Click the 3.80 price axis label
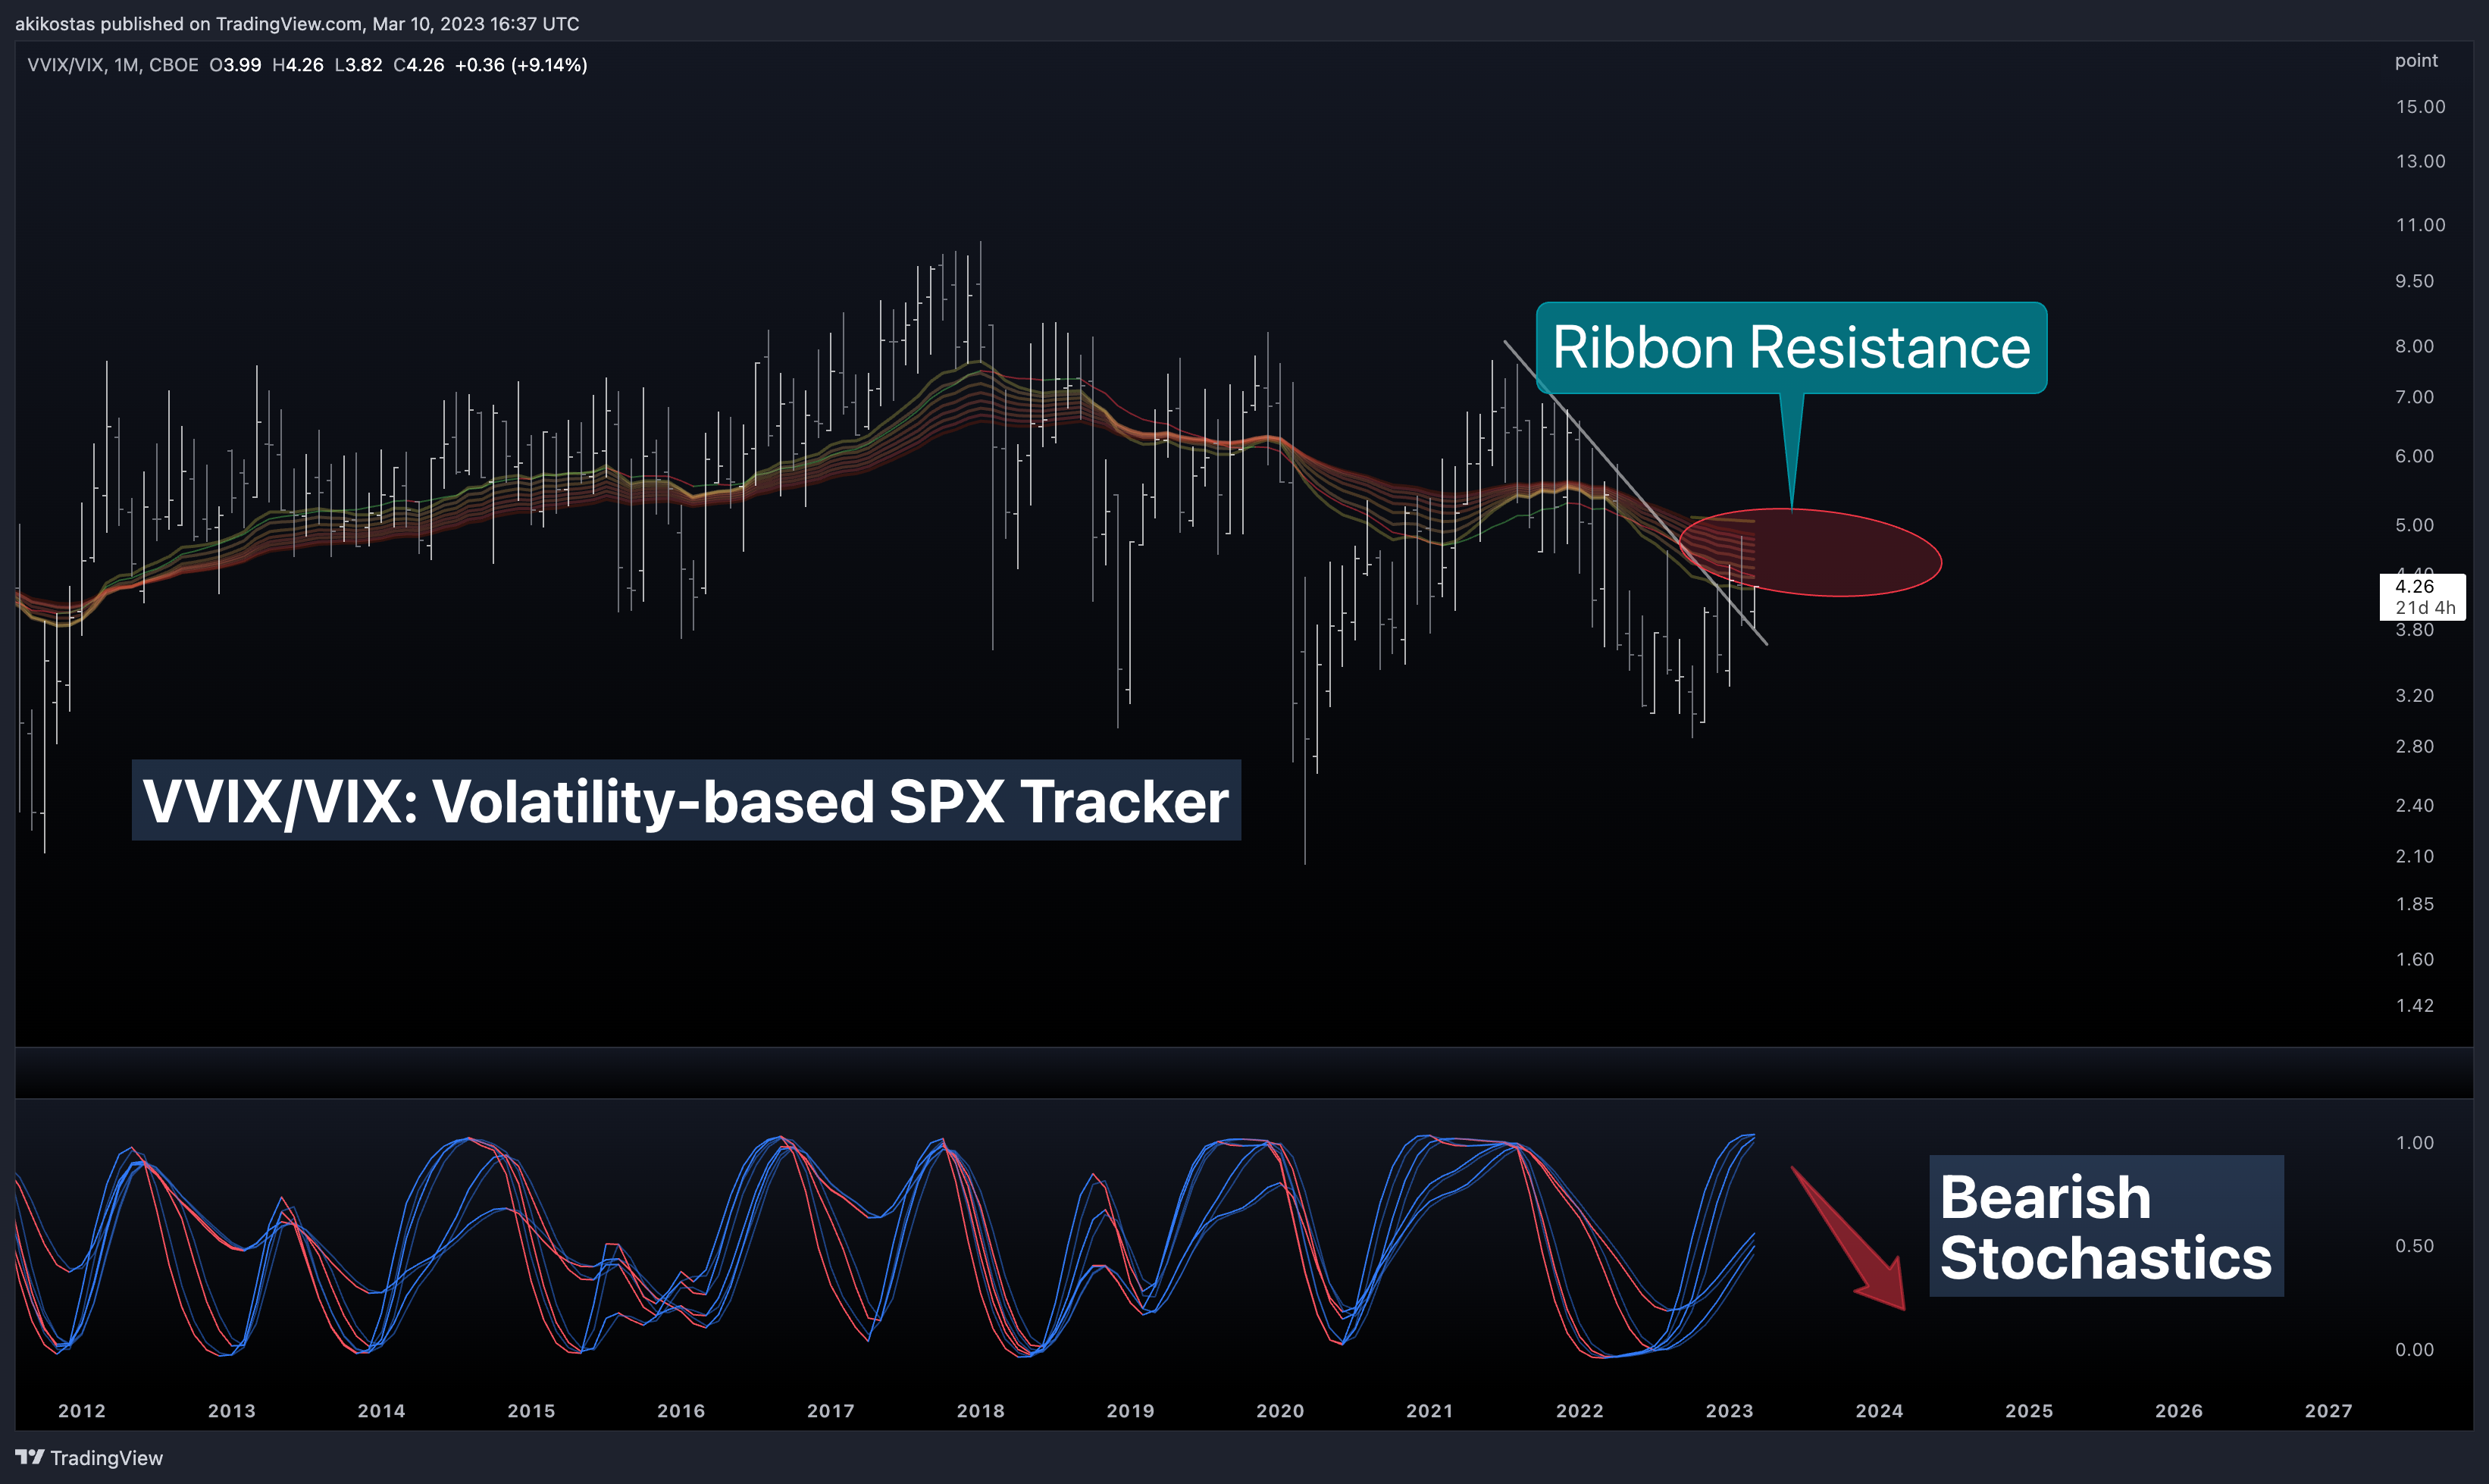This screenshot has width=2489, height=1484. point(2414,630)
